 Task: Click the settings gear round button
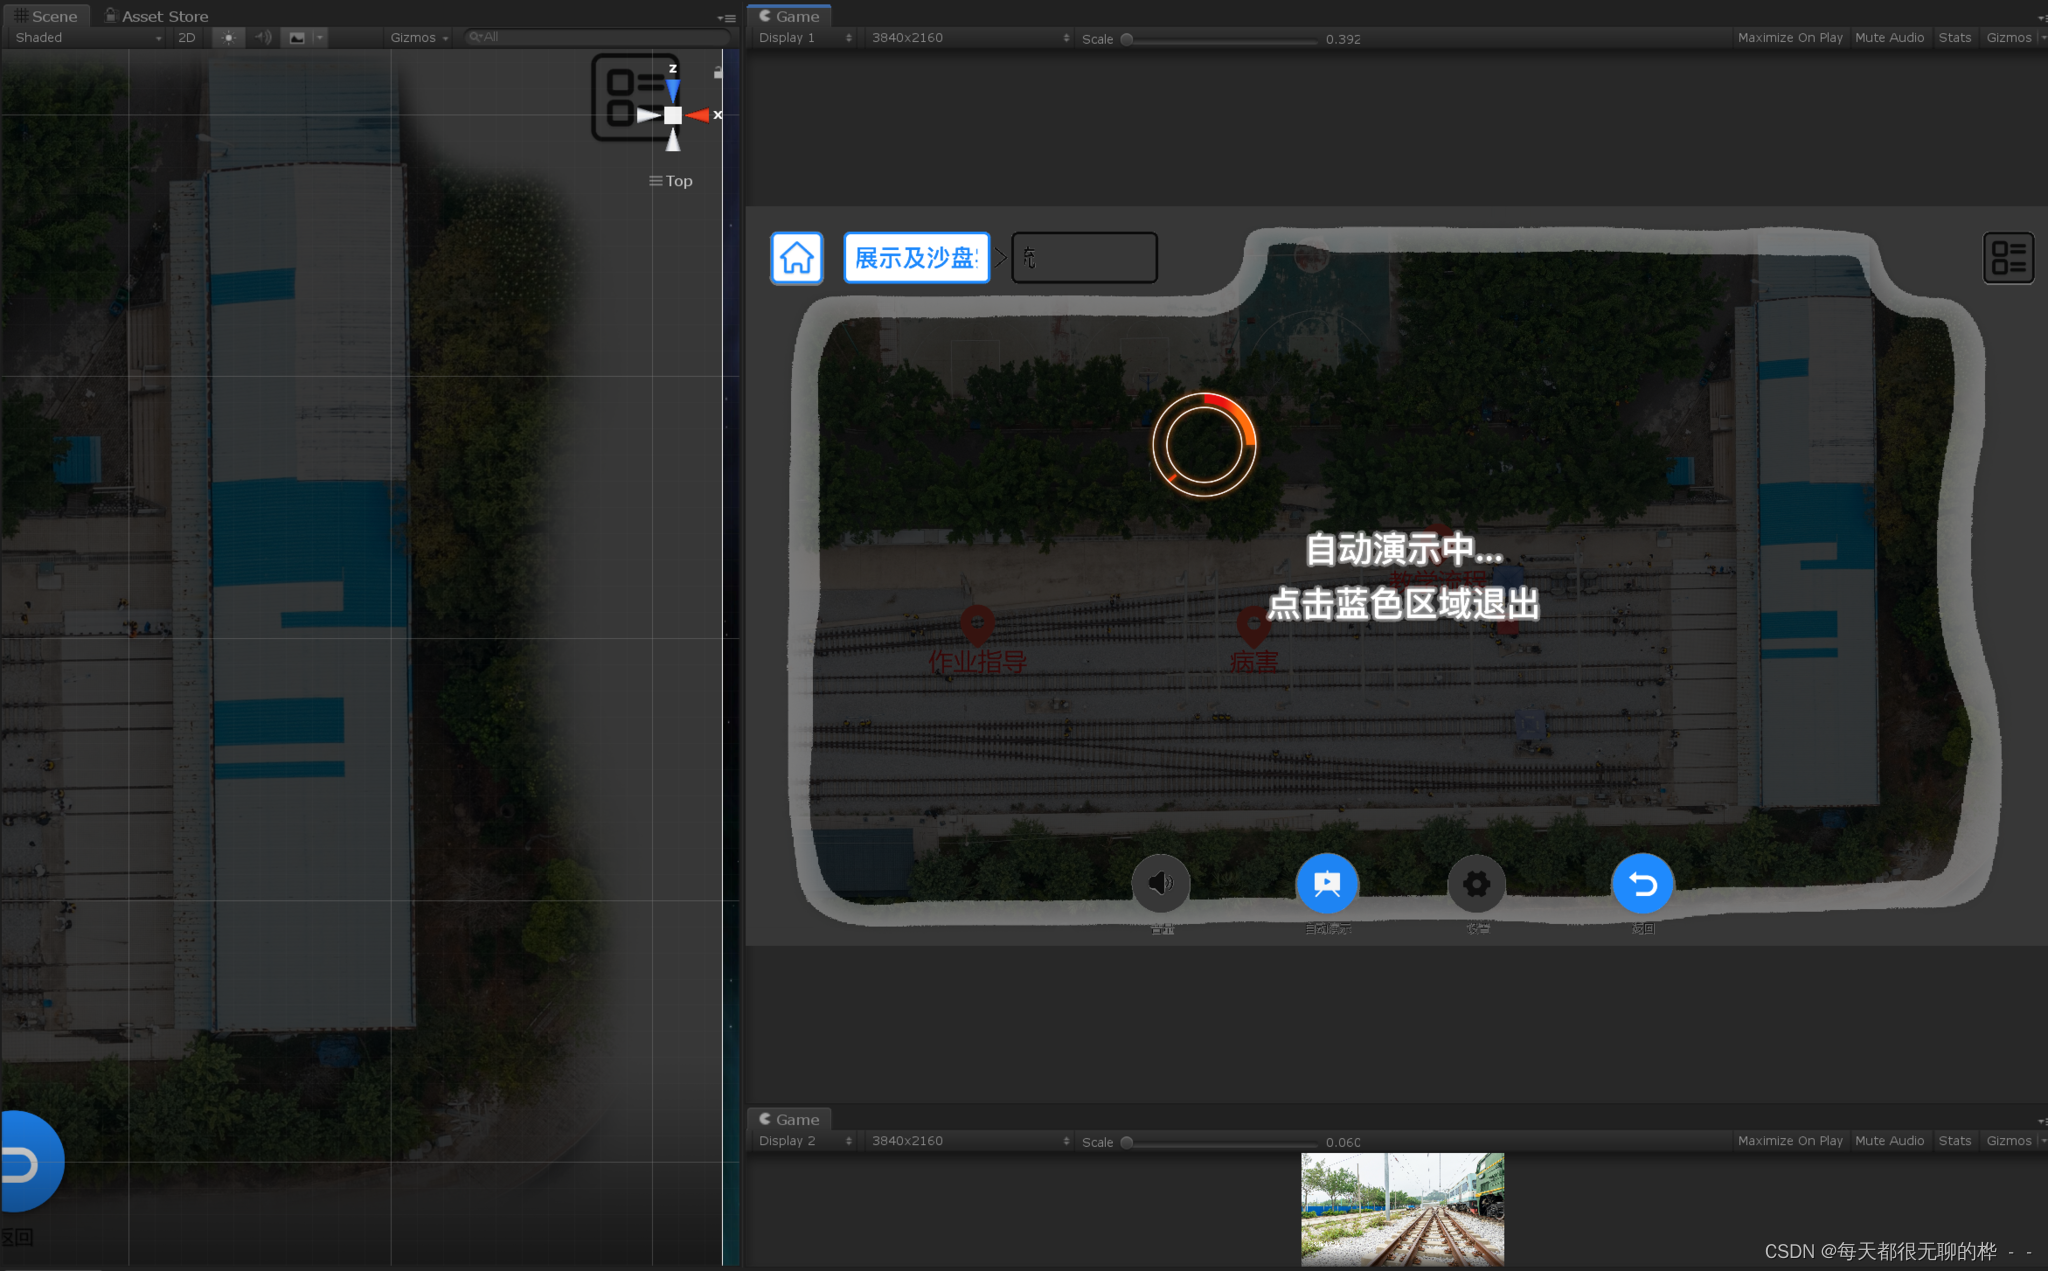click(x=1476, y=883)
